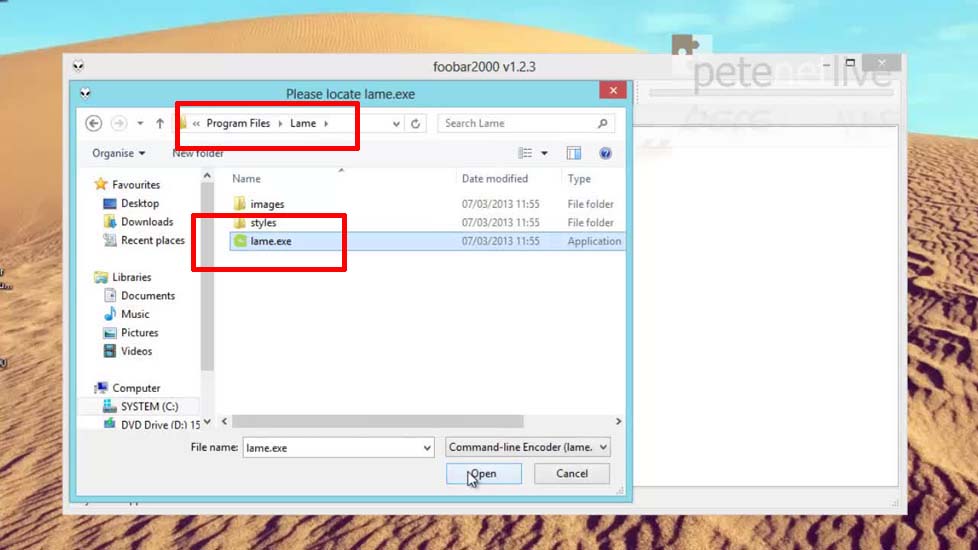Click the search magnifier icon
The width and height of the screenshot is (978, 550).
pyautogui.click(x=603, y=123)
